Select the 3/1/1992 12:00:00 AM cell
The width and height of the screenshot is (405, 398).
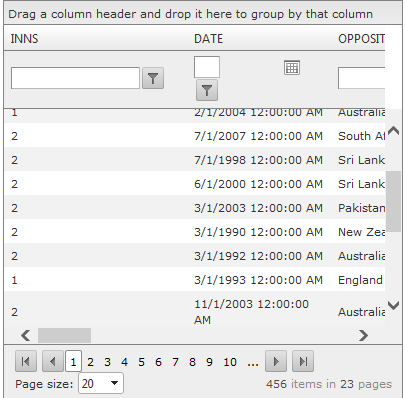(258, 256)
